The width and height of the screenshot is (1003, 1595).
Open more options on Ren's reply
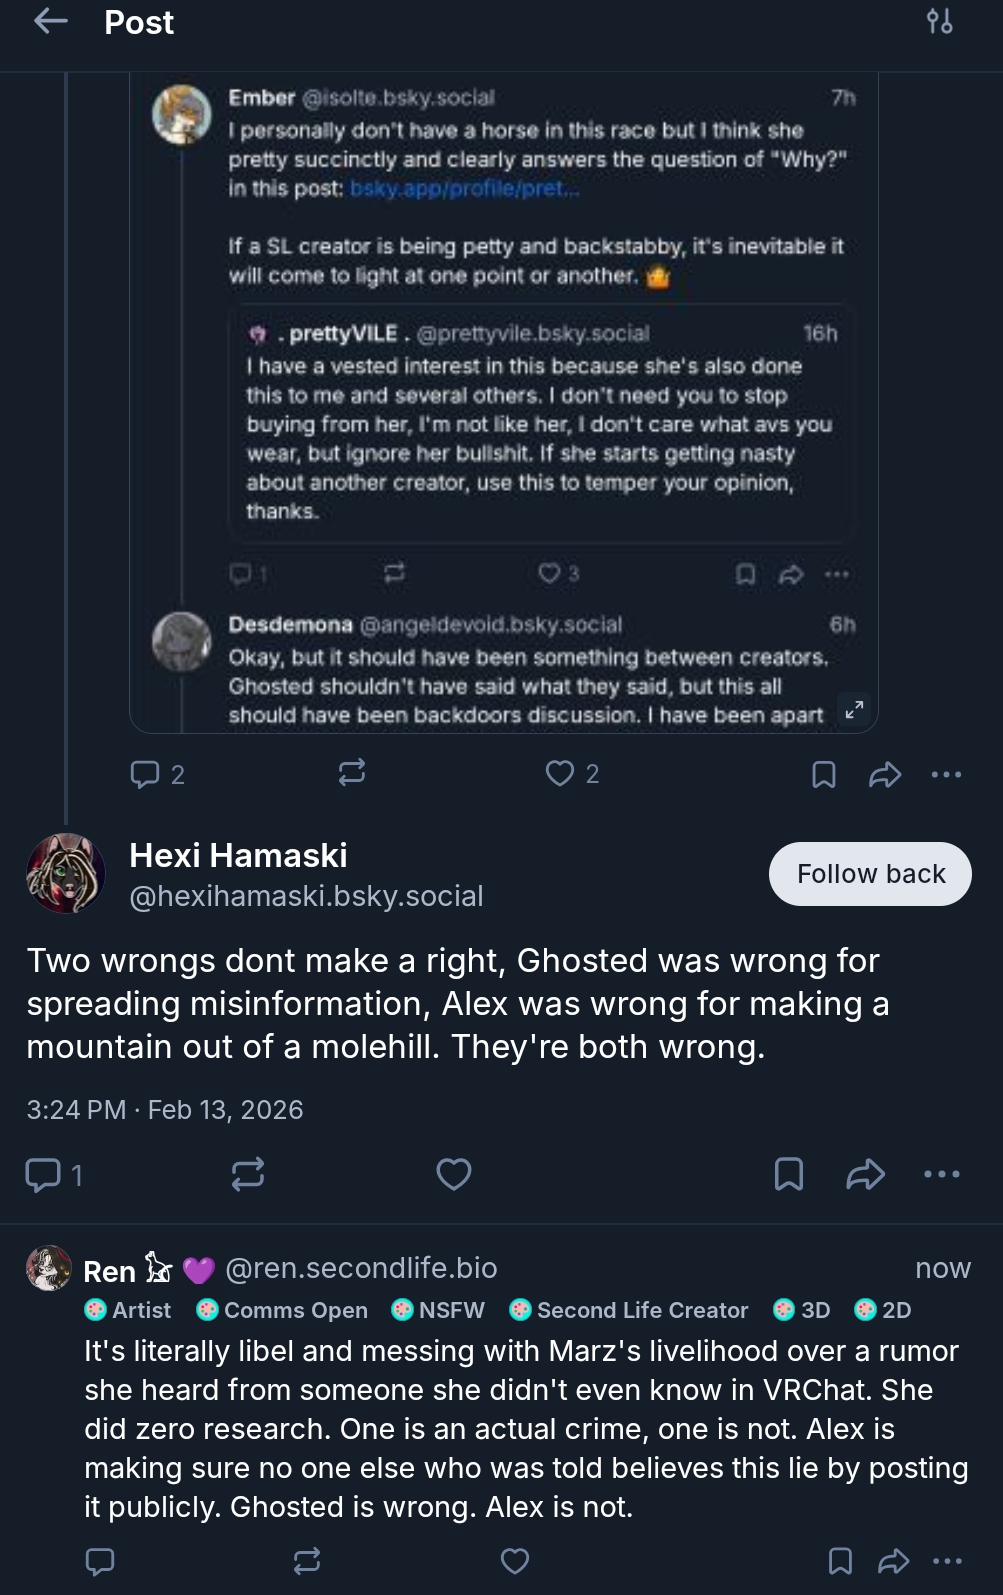pos(947,1561)
